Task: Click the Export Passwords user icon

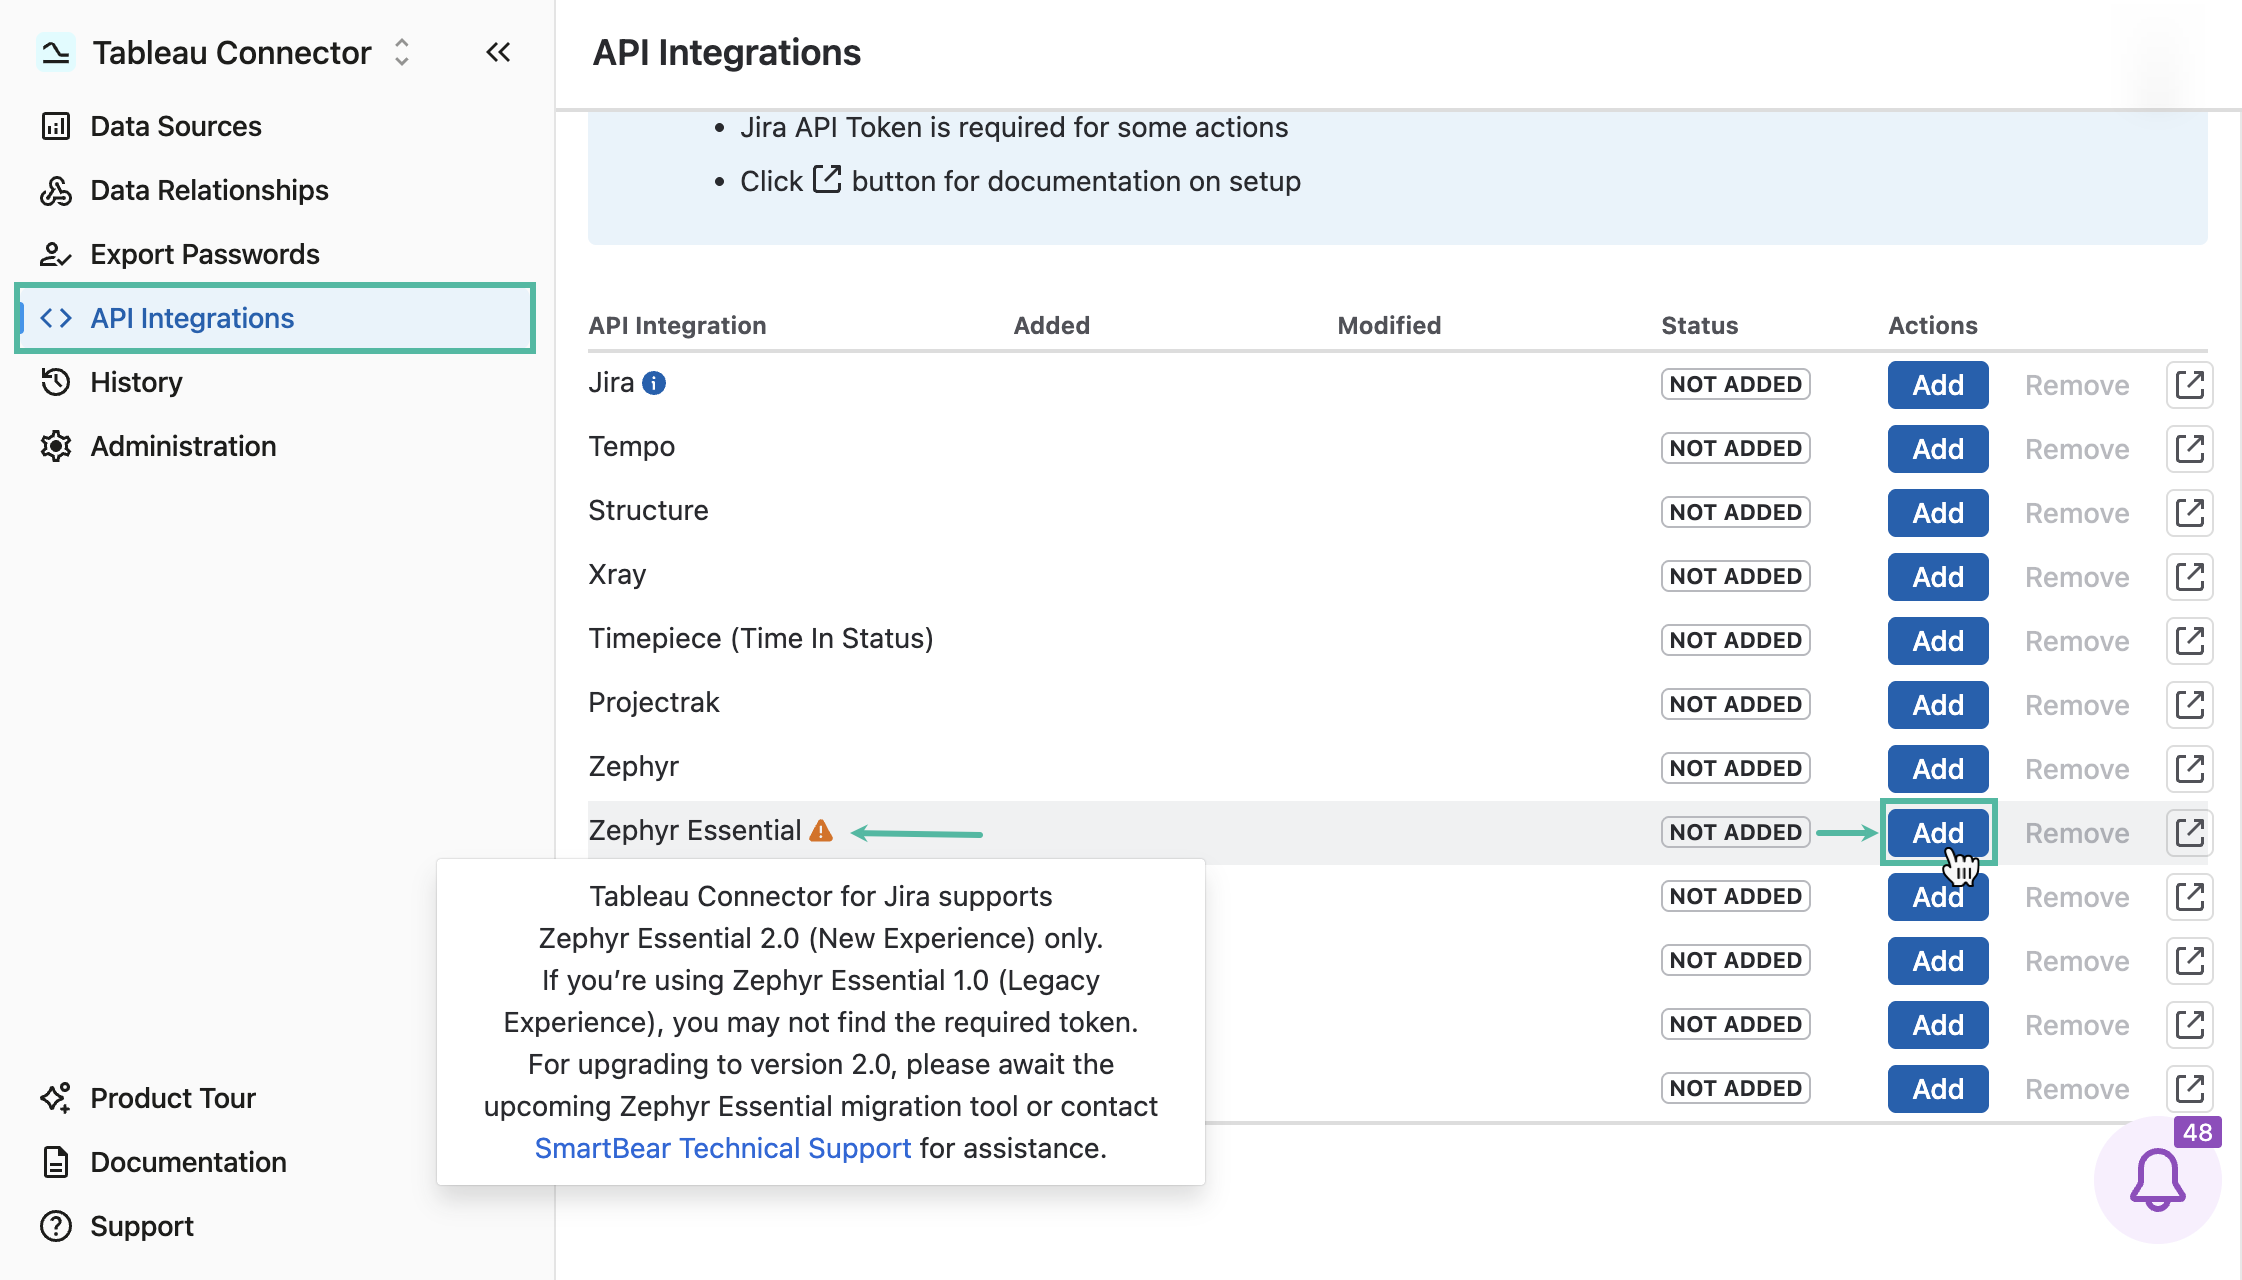Action: tap(56, 254)
